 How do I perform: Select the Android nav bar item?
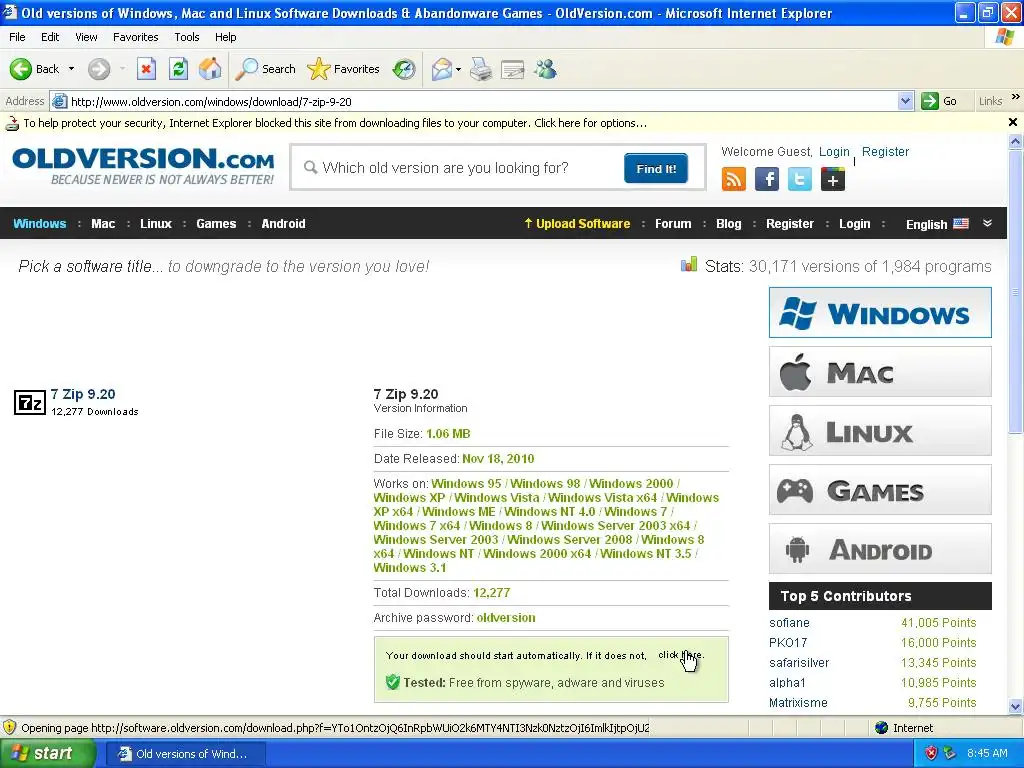click(283, 223)
